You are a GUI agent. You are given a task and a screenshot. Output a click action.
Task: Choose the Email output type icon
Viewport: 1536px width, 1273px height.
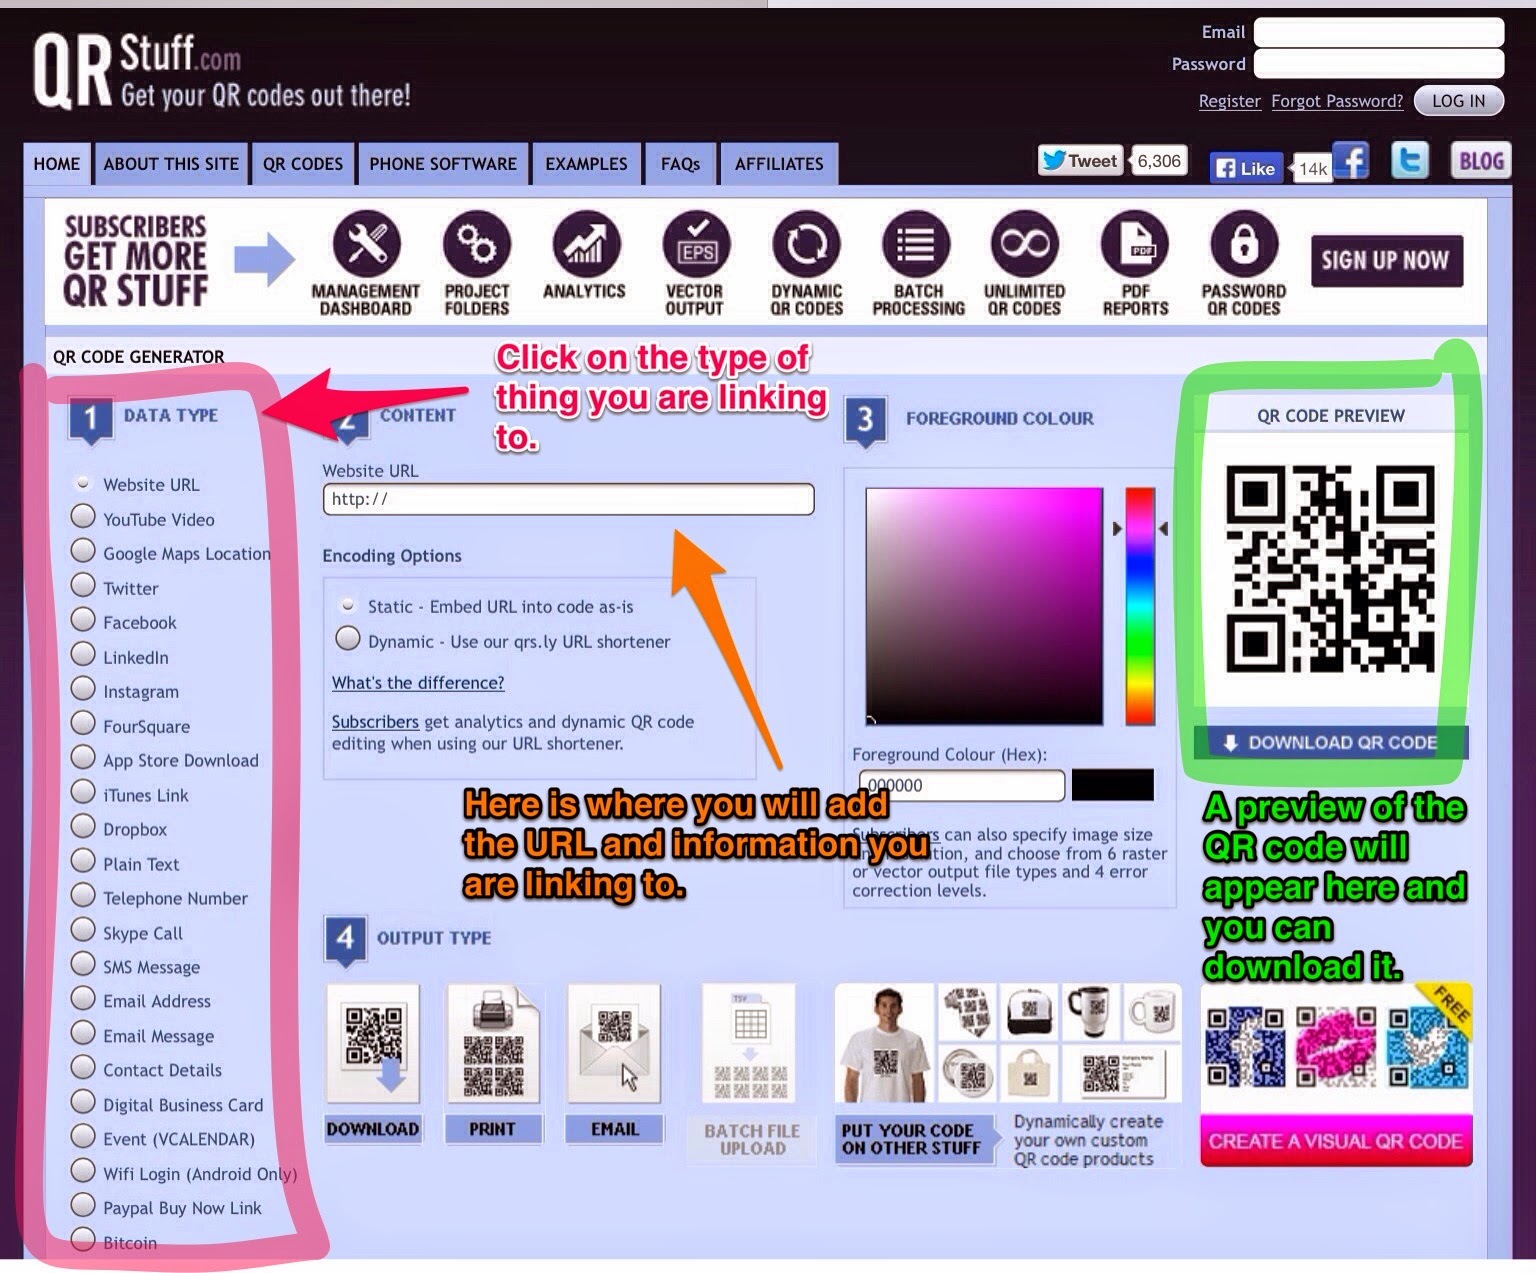[614, 1043]
